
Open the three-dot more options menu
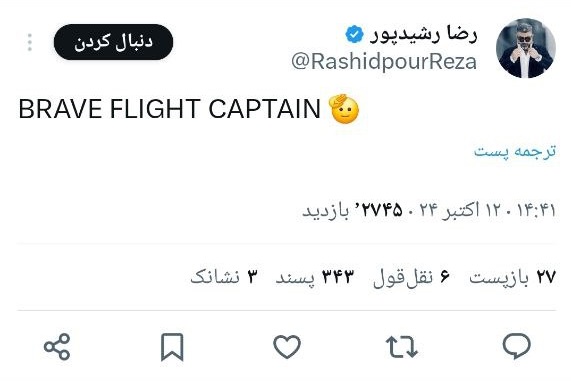pos(30,42)
